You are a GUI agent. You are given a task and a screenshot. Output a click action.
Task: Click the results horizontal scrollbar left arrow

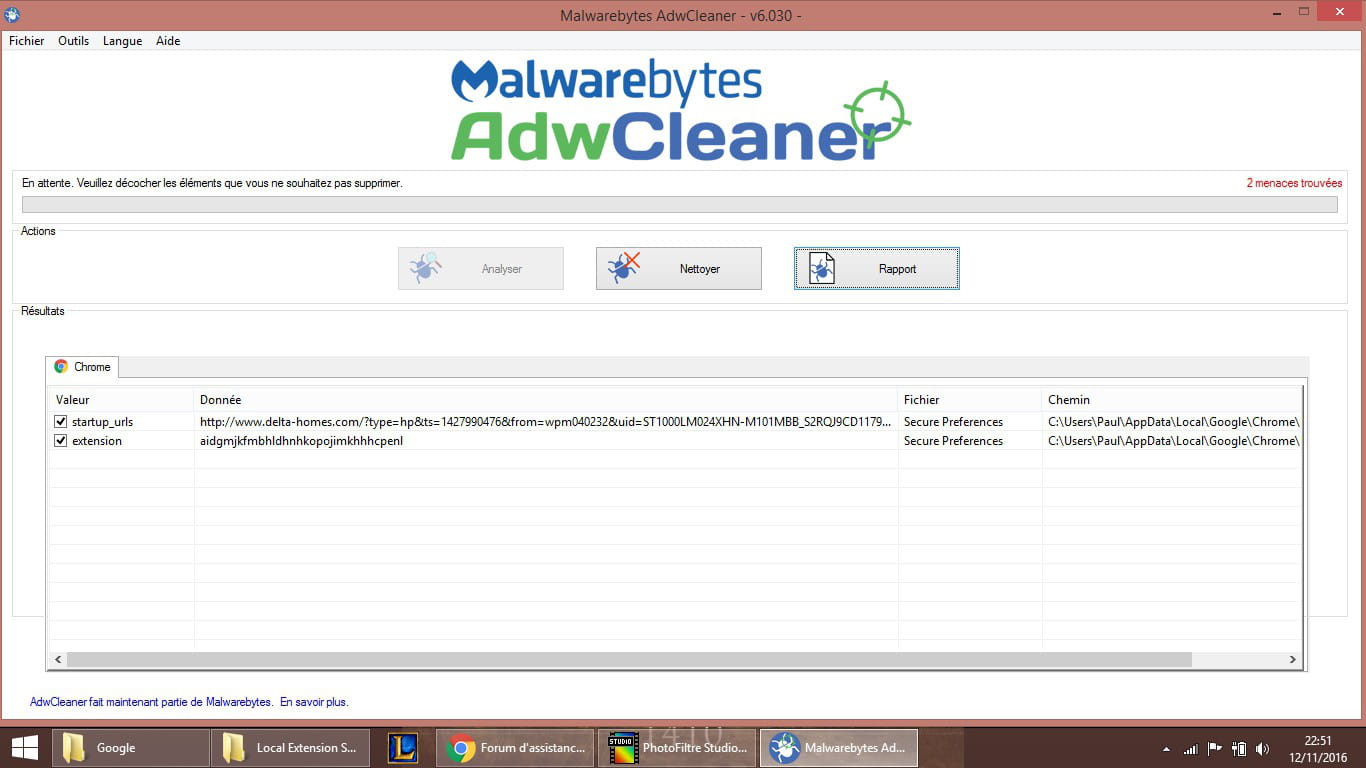coord(58,659)
